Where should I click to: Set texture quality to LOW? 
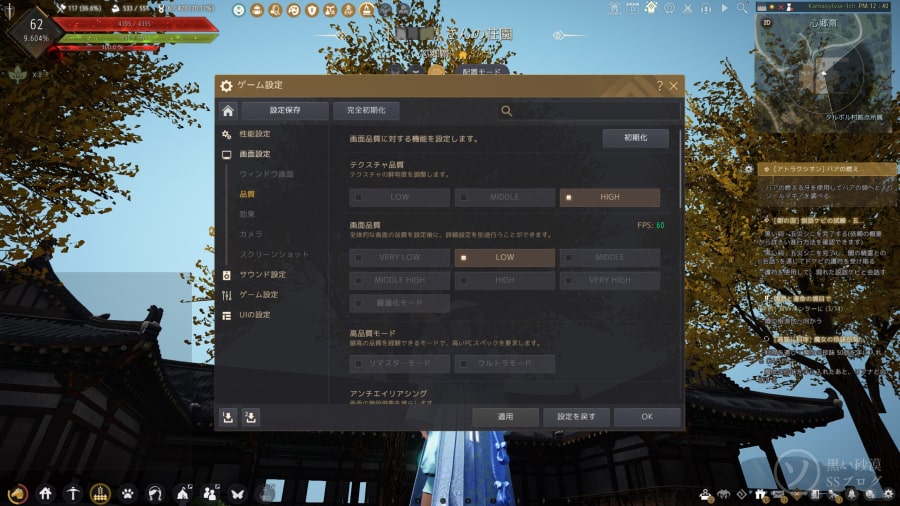pos(399,197)
